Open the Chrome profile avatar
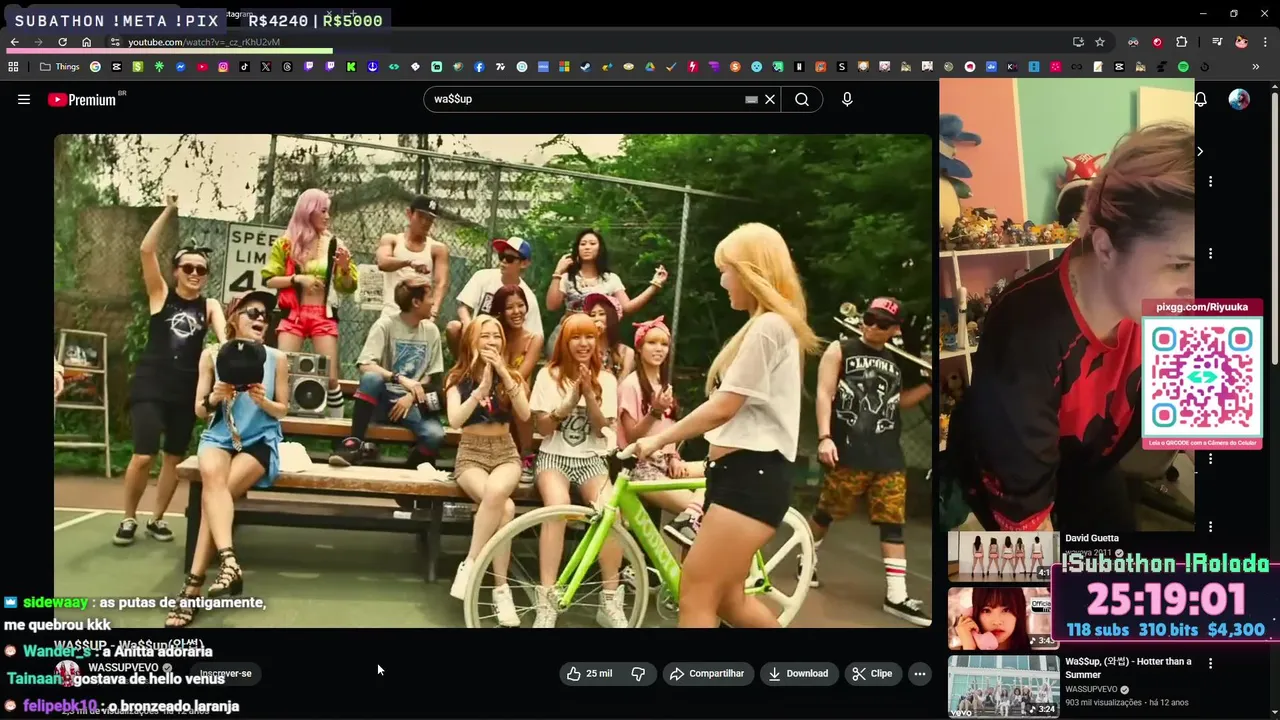Viewport: 1280px width, 720px height. point(1241,42)
